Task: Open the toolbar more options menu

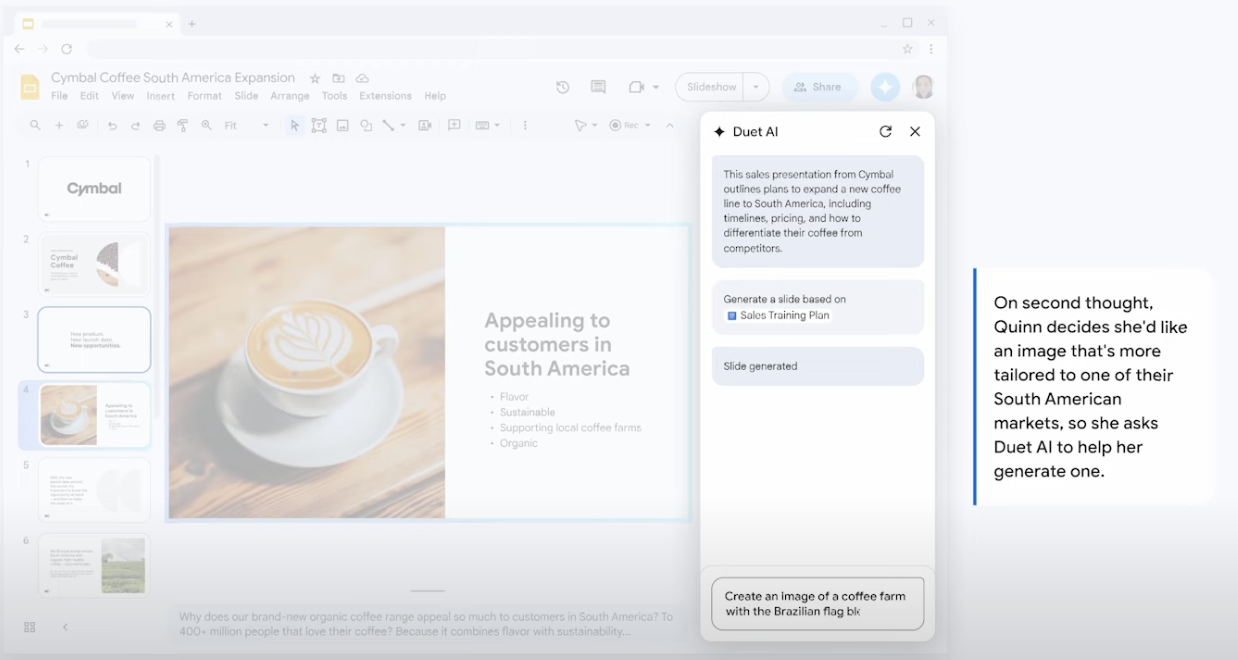Action: coord(525,125)
